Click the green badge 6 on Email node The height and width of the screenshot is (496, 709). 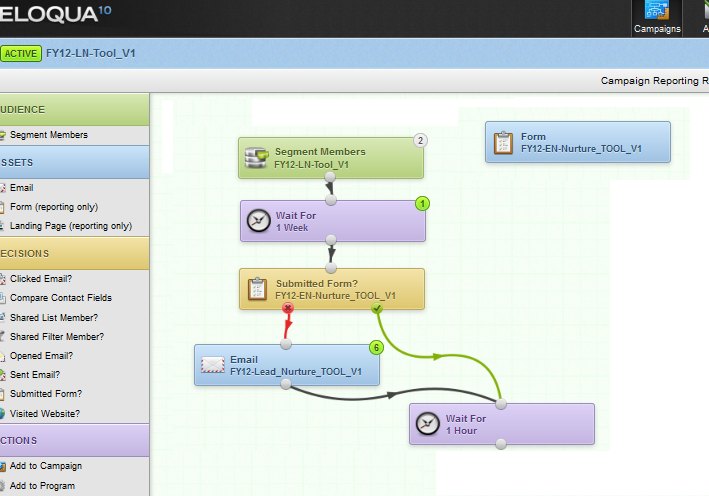(x=376, y=347)
